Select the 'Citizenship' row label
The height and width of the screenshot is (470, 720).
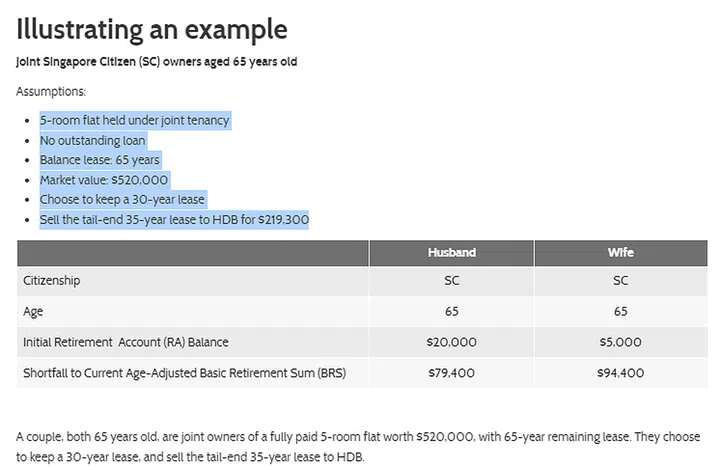click(x=52, y=281)
